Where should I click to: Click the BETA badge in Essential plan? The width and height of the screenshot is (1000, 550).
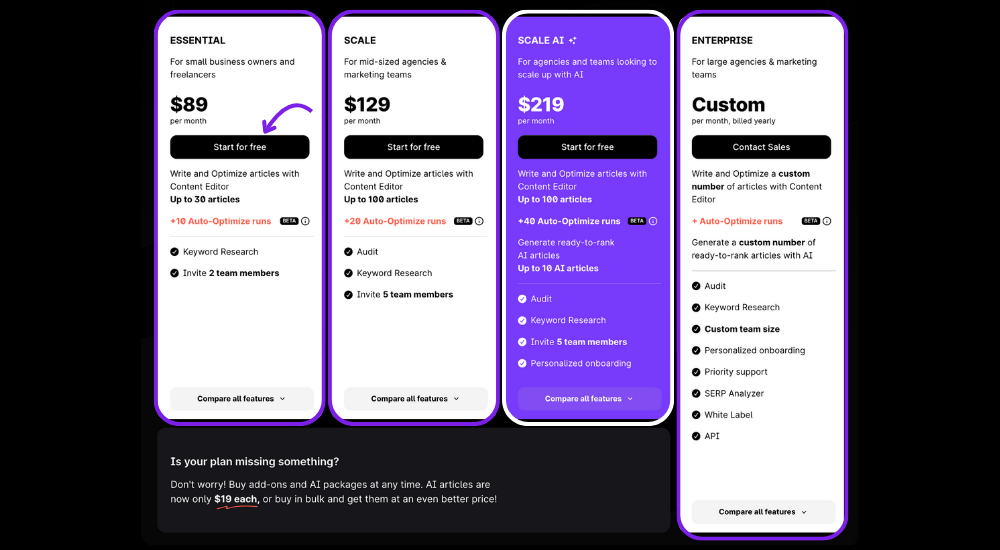290,221
